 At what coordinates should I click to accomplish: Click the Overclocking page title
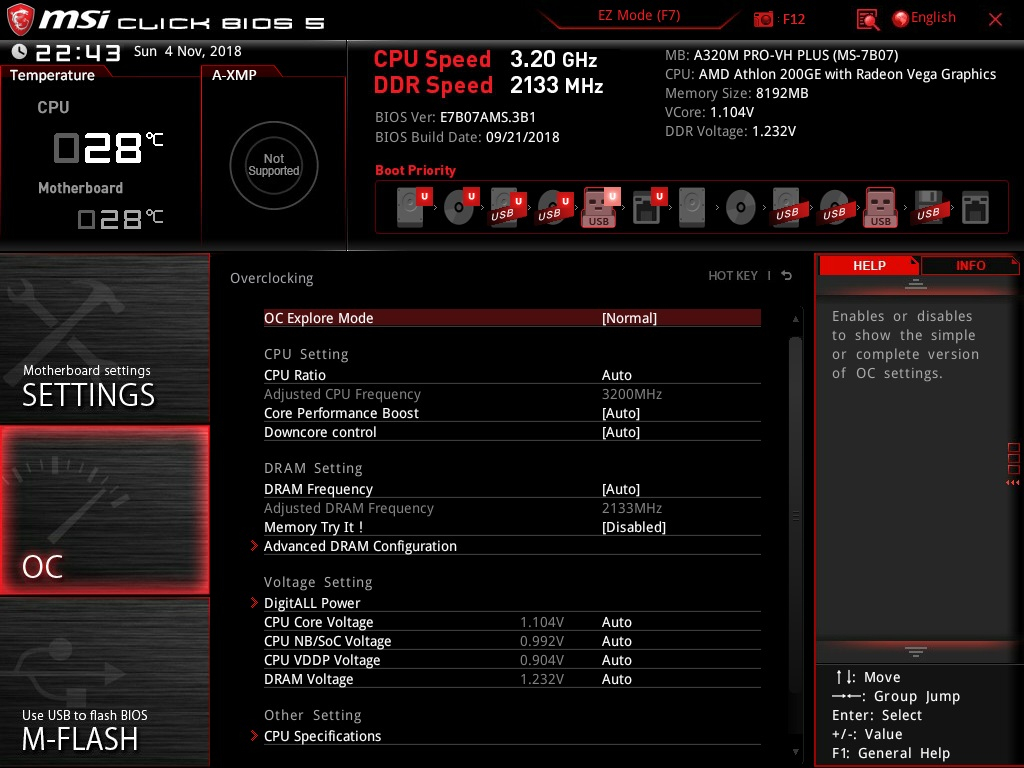pos(272,278)
